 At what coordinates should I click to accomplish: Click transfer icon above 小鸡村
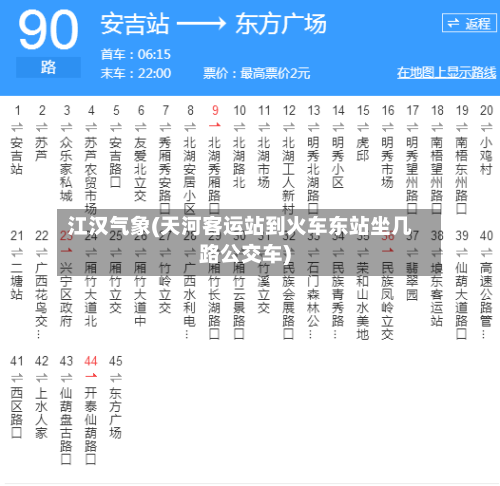[x=486, y=127]
